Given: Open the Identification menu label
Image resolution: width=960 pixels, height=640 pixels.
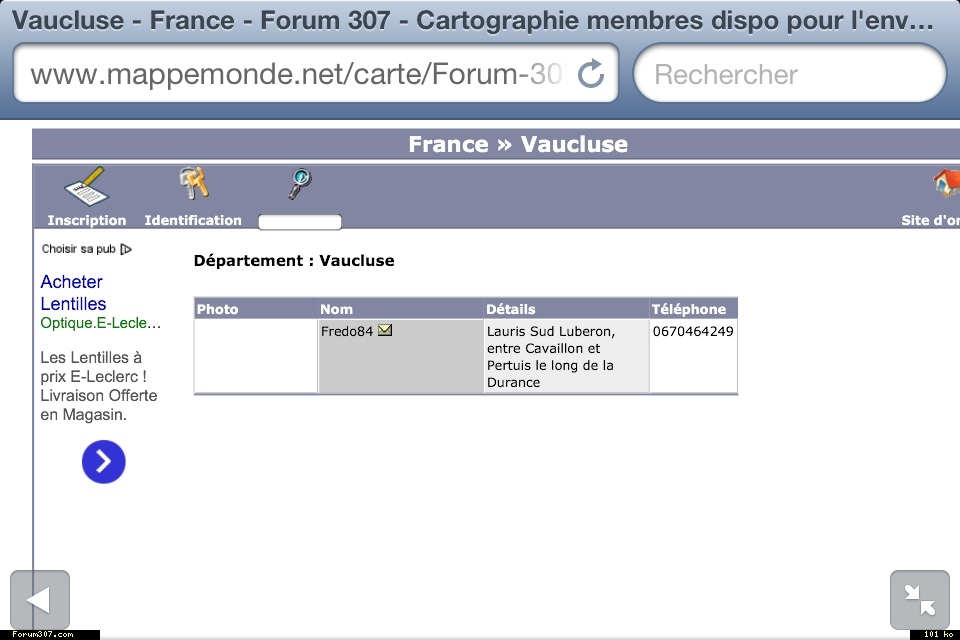Looking at the screenshot, I should click(x=193, y=220).
